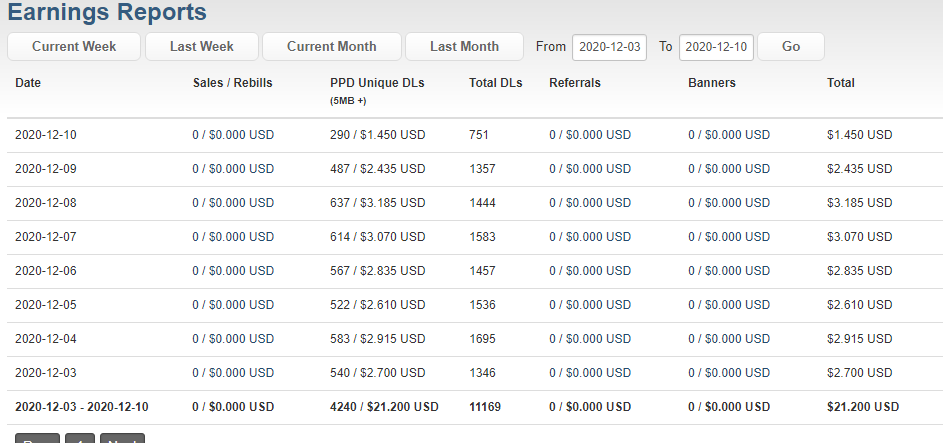Viewport: 943px width, 443px height.
Task: Click the Go button
Action: [791, 47]
